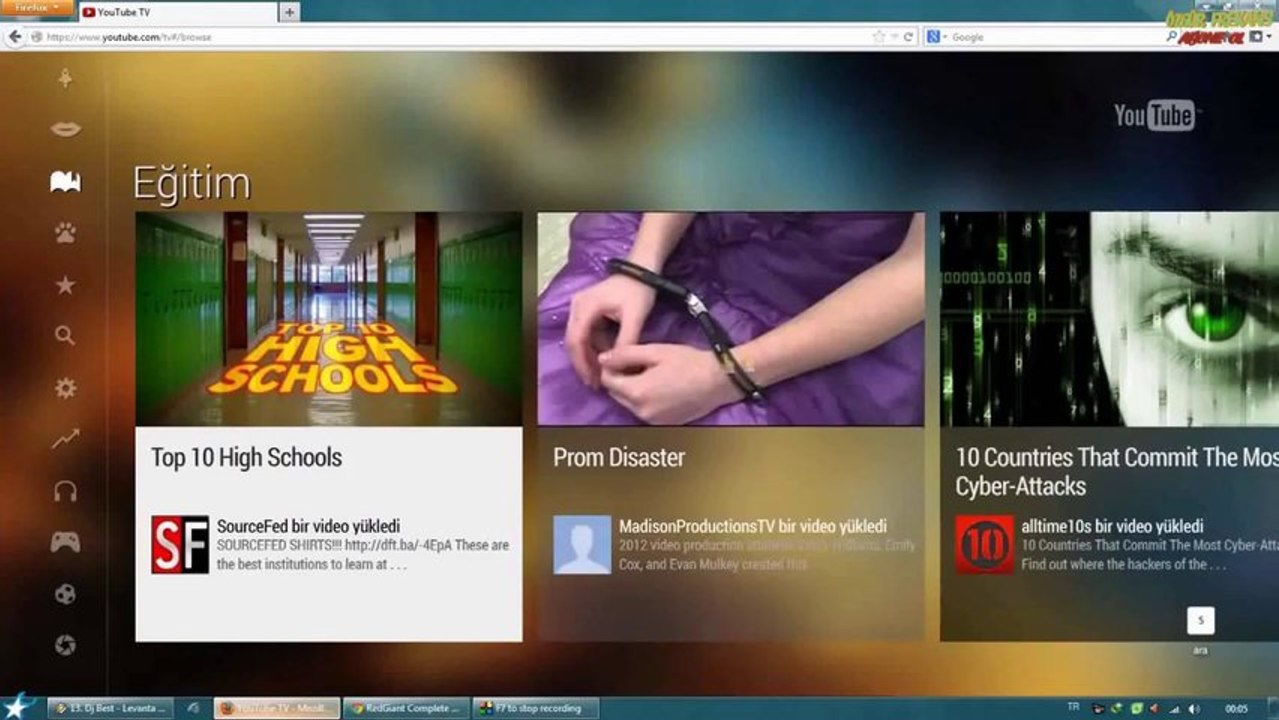Open the Top 10 High Schools thumbnail
Viewport: 1279px width, 720px height.
(329, 319)
